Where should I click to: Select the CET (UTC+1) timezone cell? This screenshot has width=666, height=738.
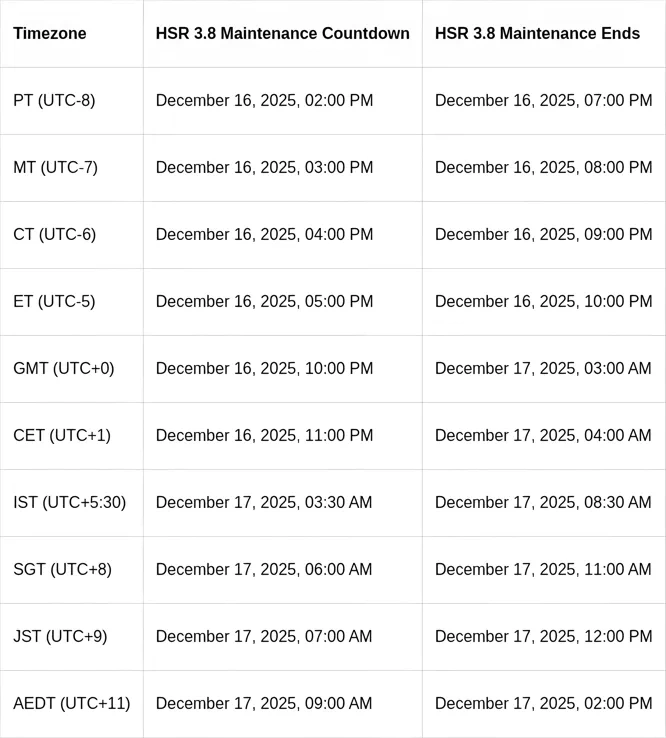tap(62, 436)
